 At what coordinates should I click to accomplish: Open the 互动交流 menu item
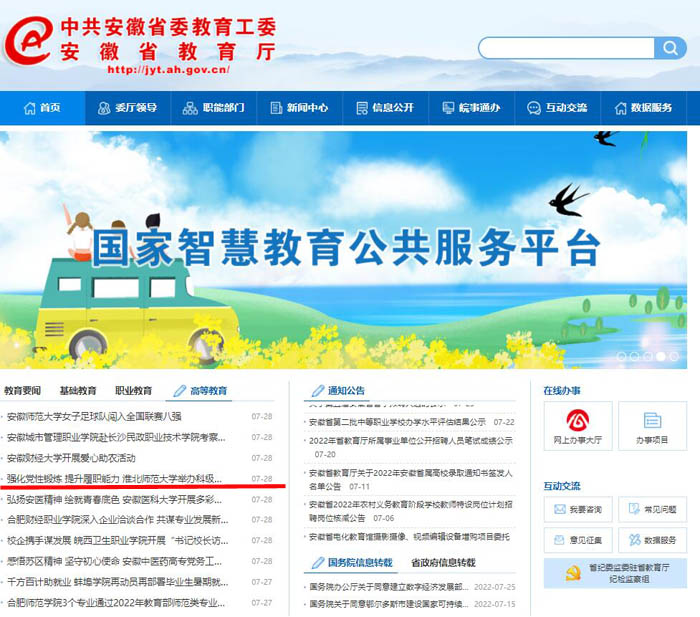coord(558,108)
